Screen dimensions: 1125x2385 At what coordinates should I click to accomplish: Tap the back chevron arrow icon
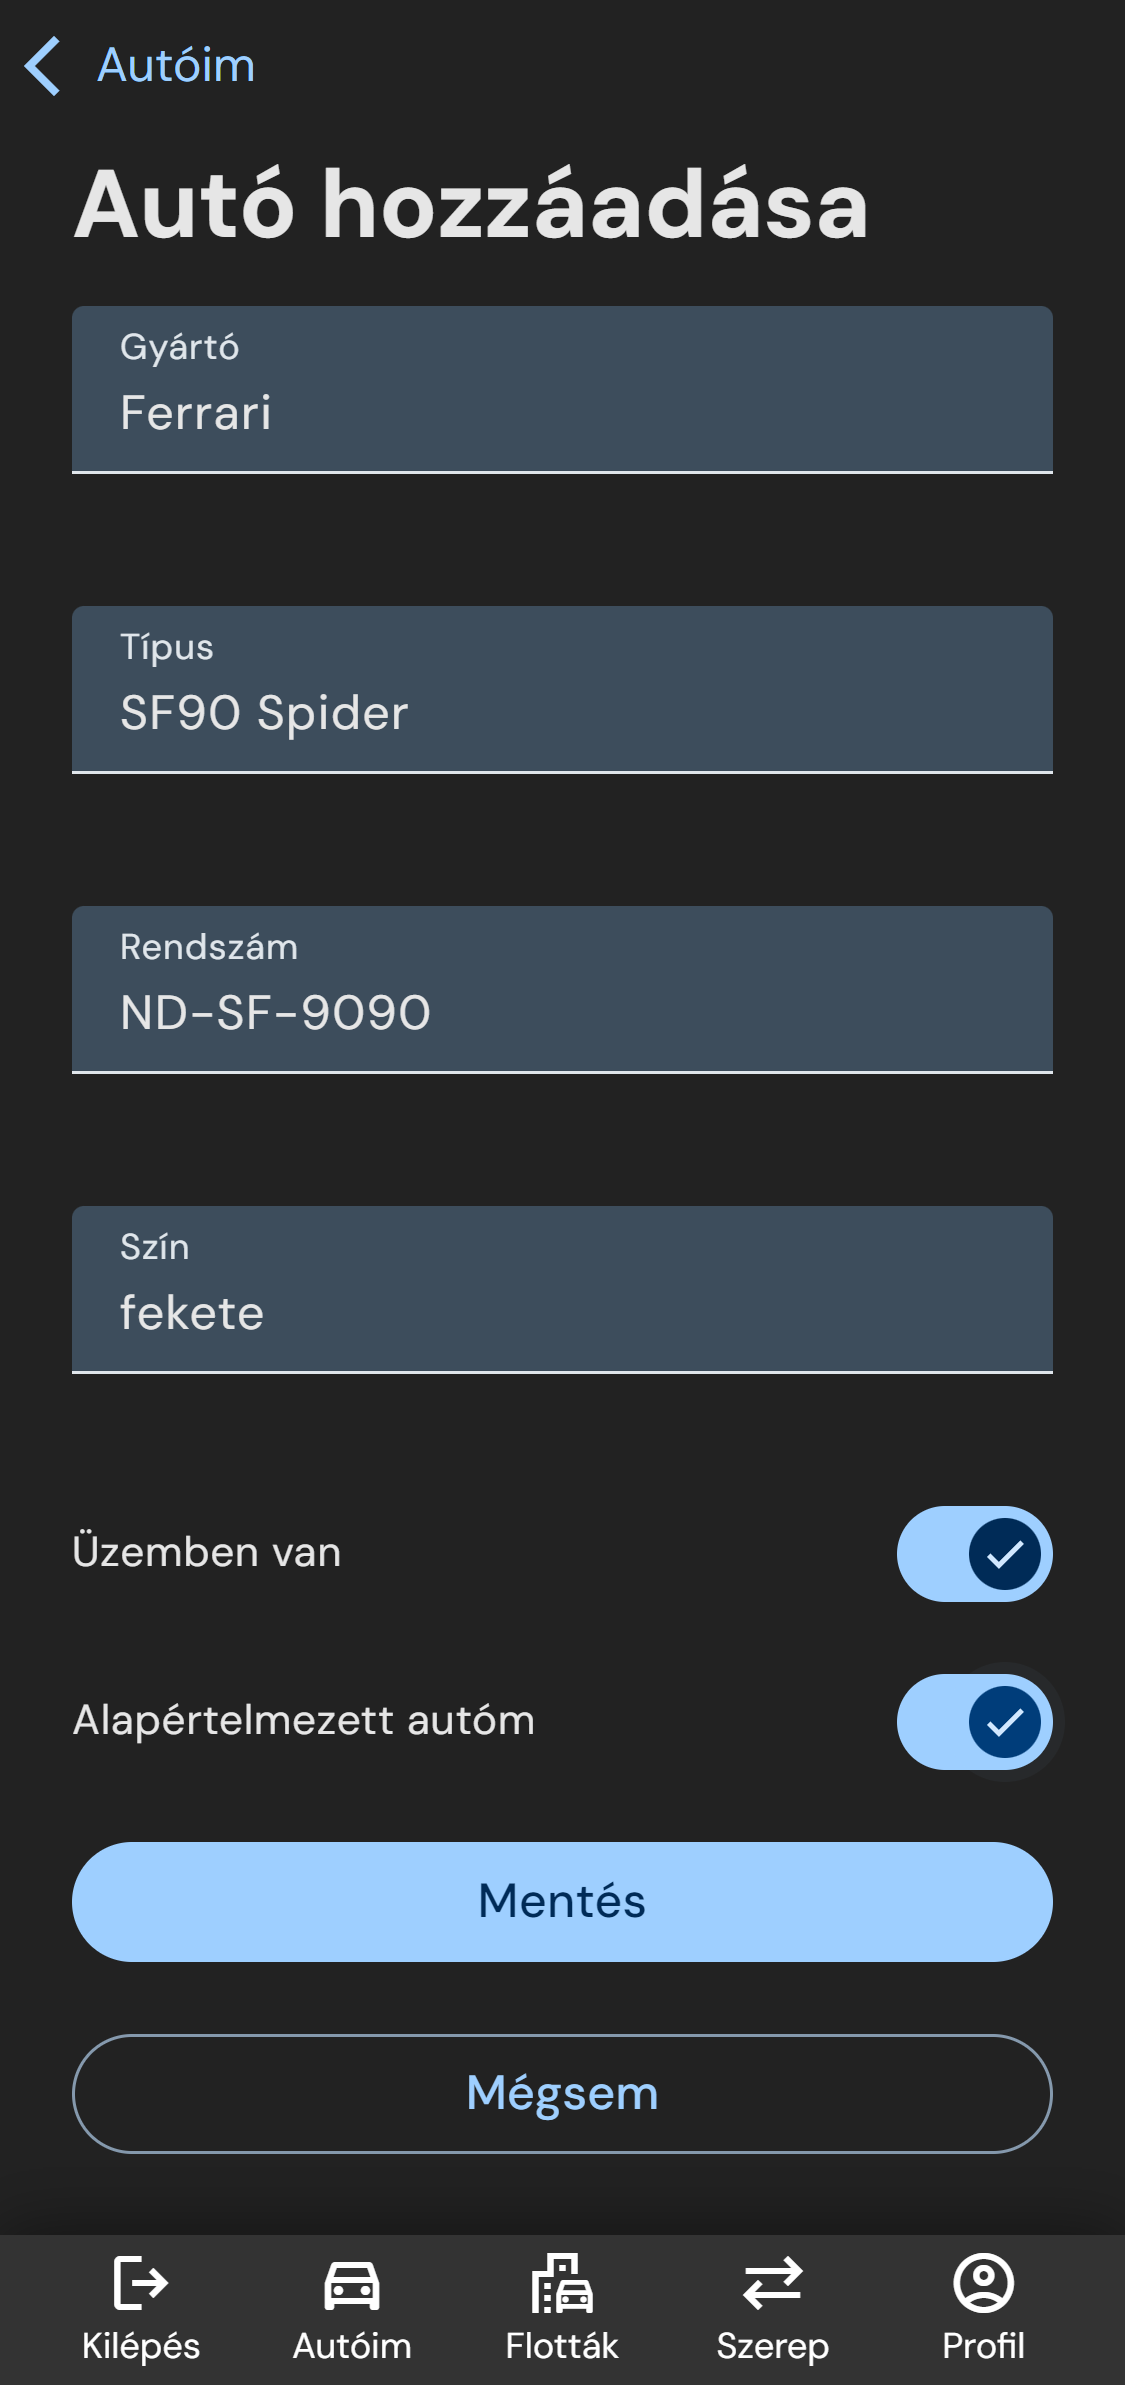[x=43, y=66]
